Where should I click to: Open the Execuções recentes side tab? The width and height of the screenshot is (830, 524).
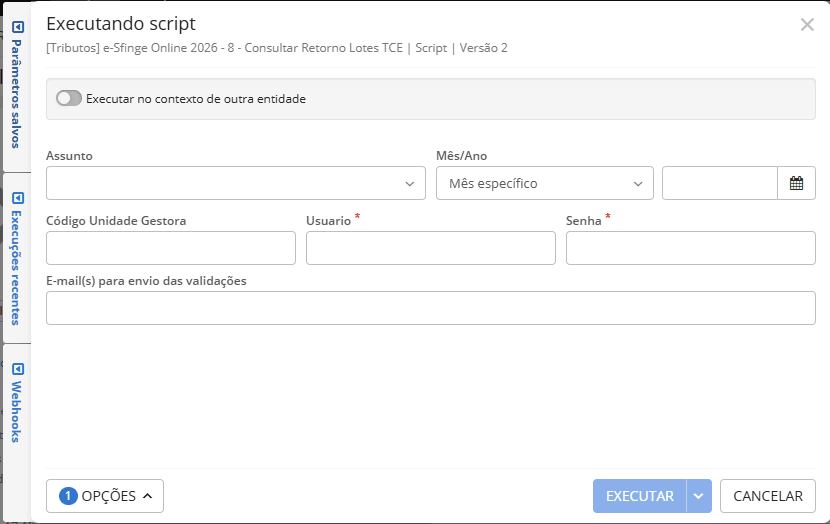pyautogui.click(x=17, y=267)
